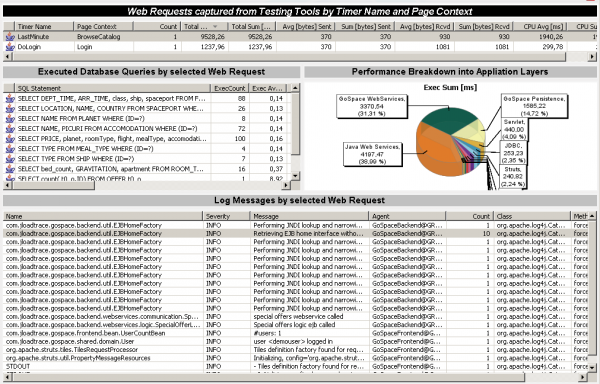
Task: Sort log messages by Severity header
Action: click(226, 216)
